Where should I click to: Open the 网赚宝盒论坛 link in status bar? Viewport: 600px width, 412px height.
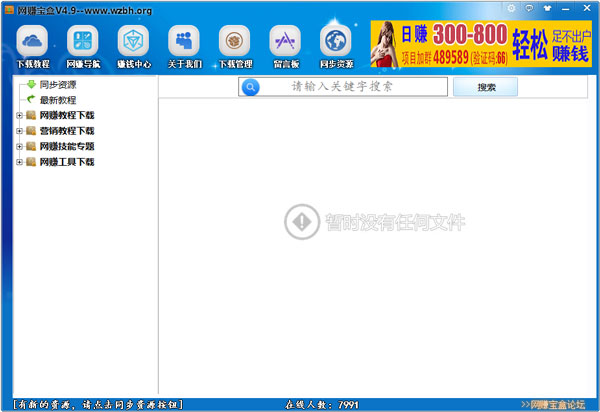coord(556,404)
